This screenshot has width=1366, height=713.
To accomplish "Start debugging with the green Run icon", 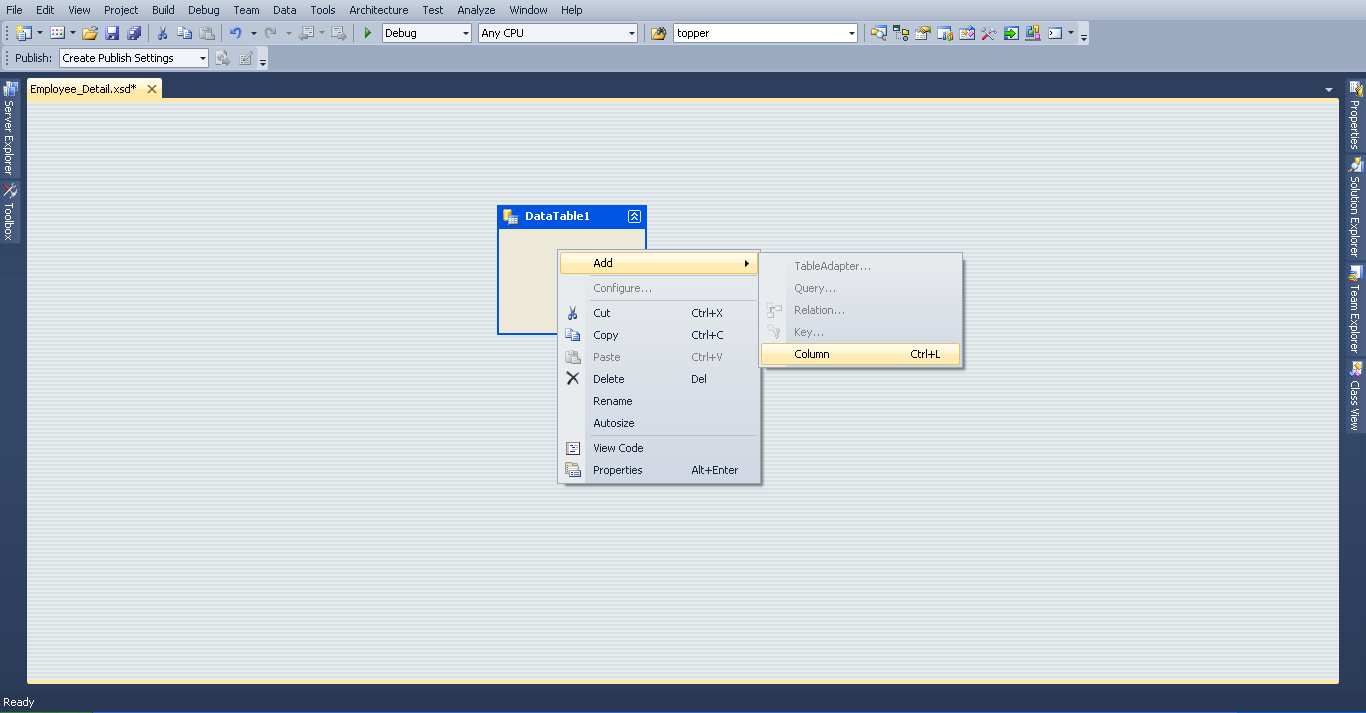I will 366,33.
